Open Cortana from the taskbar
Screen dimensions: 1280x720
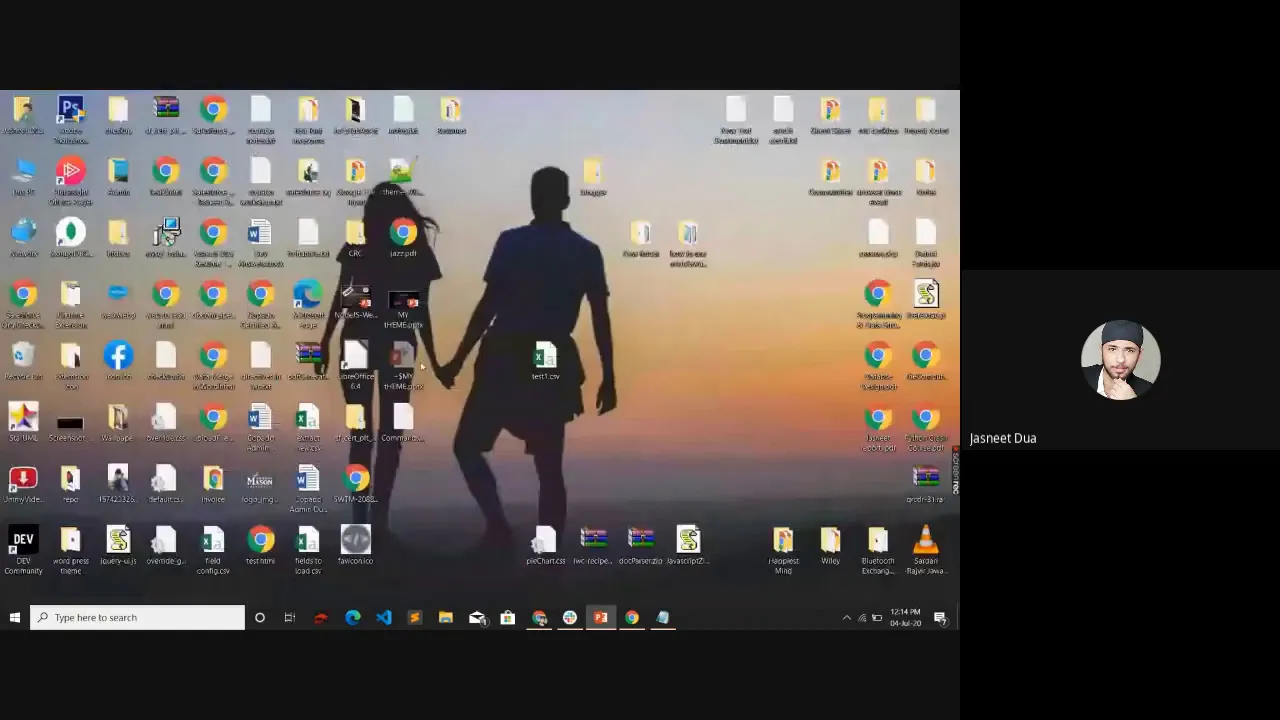coord(259,618)
